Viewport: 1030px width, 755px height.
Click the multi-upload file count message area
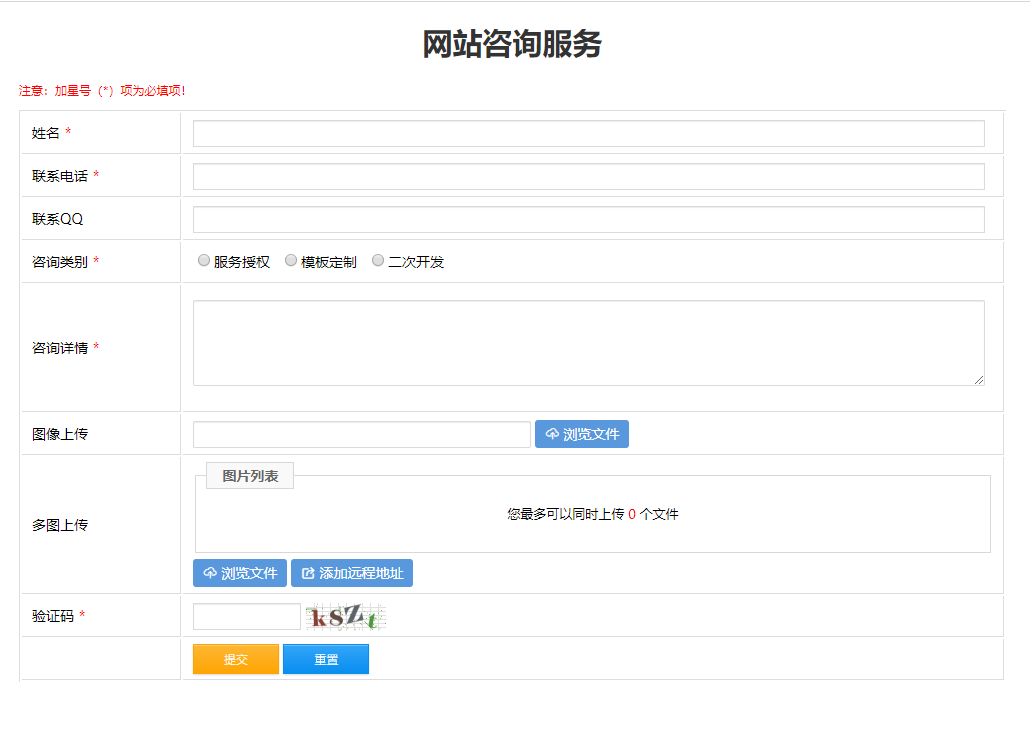pyautogui.click(x=592, y=514)
